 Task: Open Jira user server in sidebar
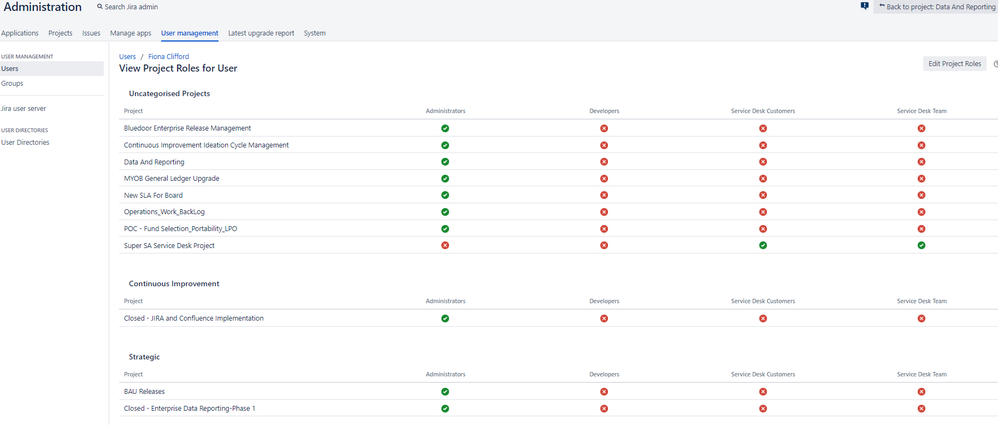click(x=24, y=108)
